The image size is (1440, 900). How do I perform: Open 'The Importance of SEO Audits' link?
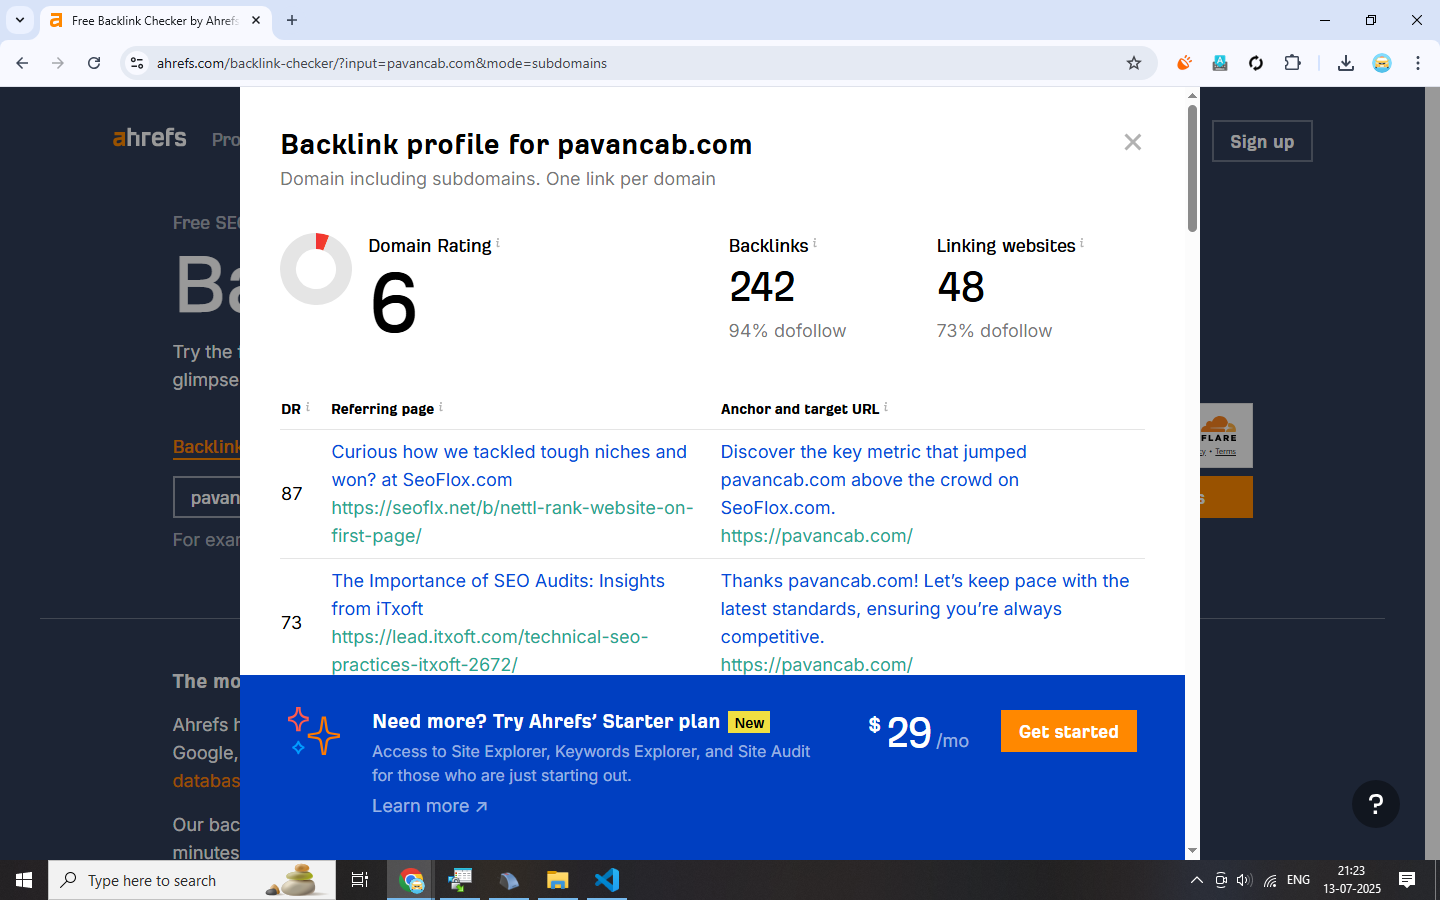[498, 595]
